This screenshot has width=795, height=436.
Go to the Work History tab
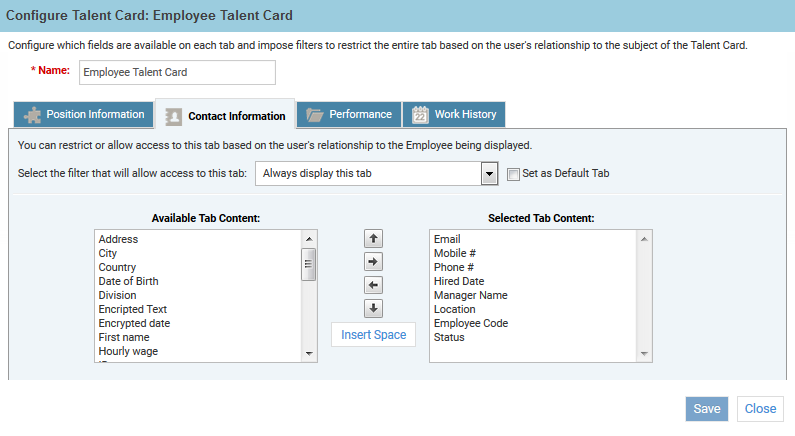point(454,115)
